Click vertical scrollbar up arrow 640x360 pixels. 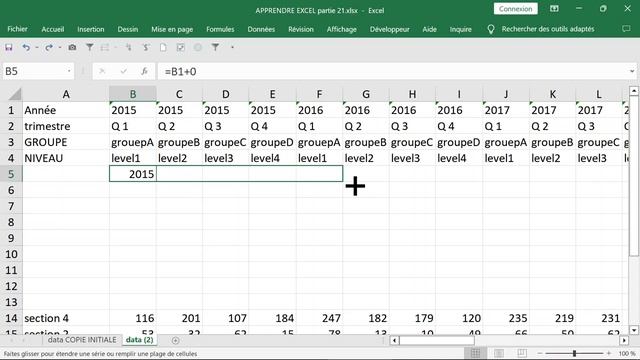[634, 91]
